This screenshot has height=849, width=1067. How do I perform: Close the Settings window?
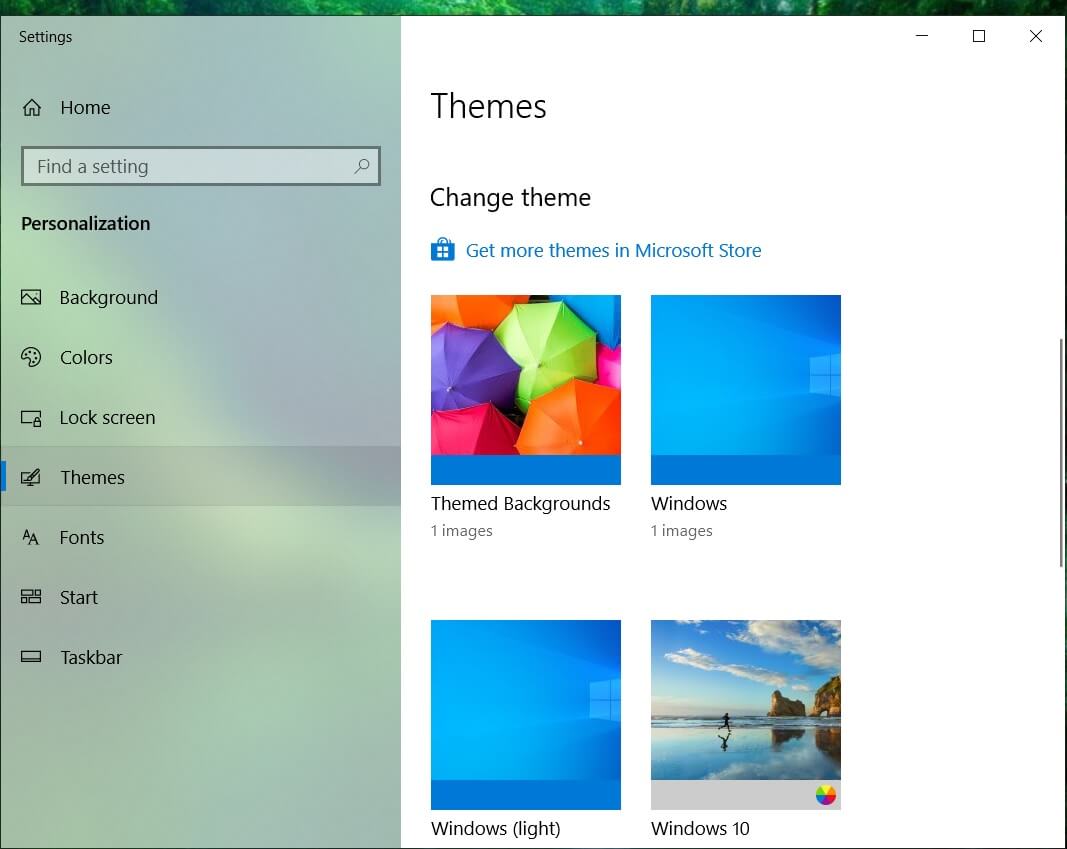point(1036,36)
